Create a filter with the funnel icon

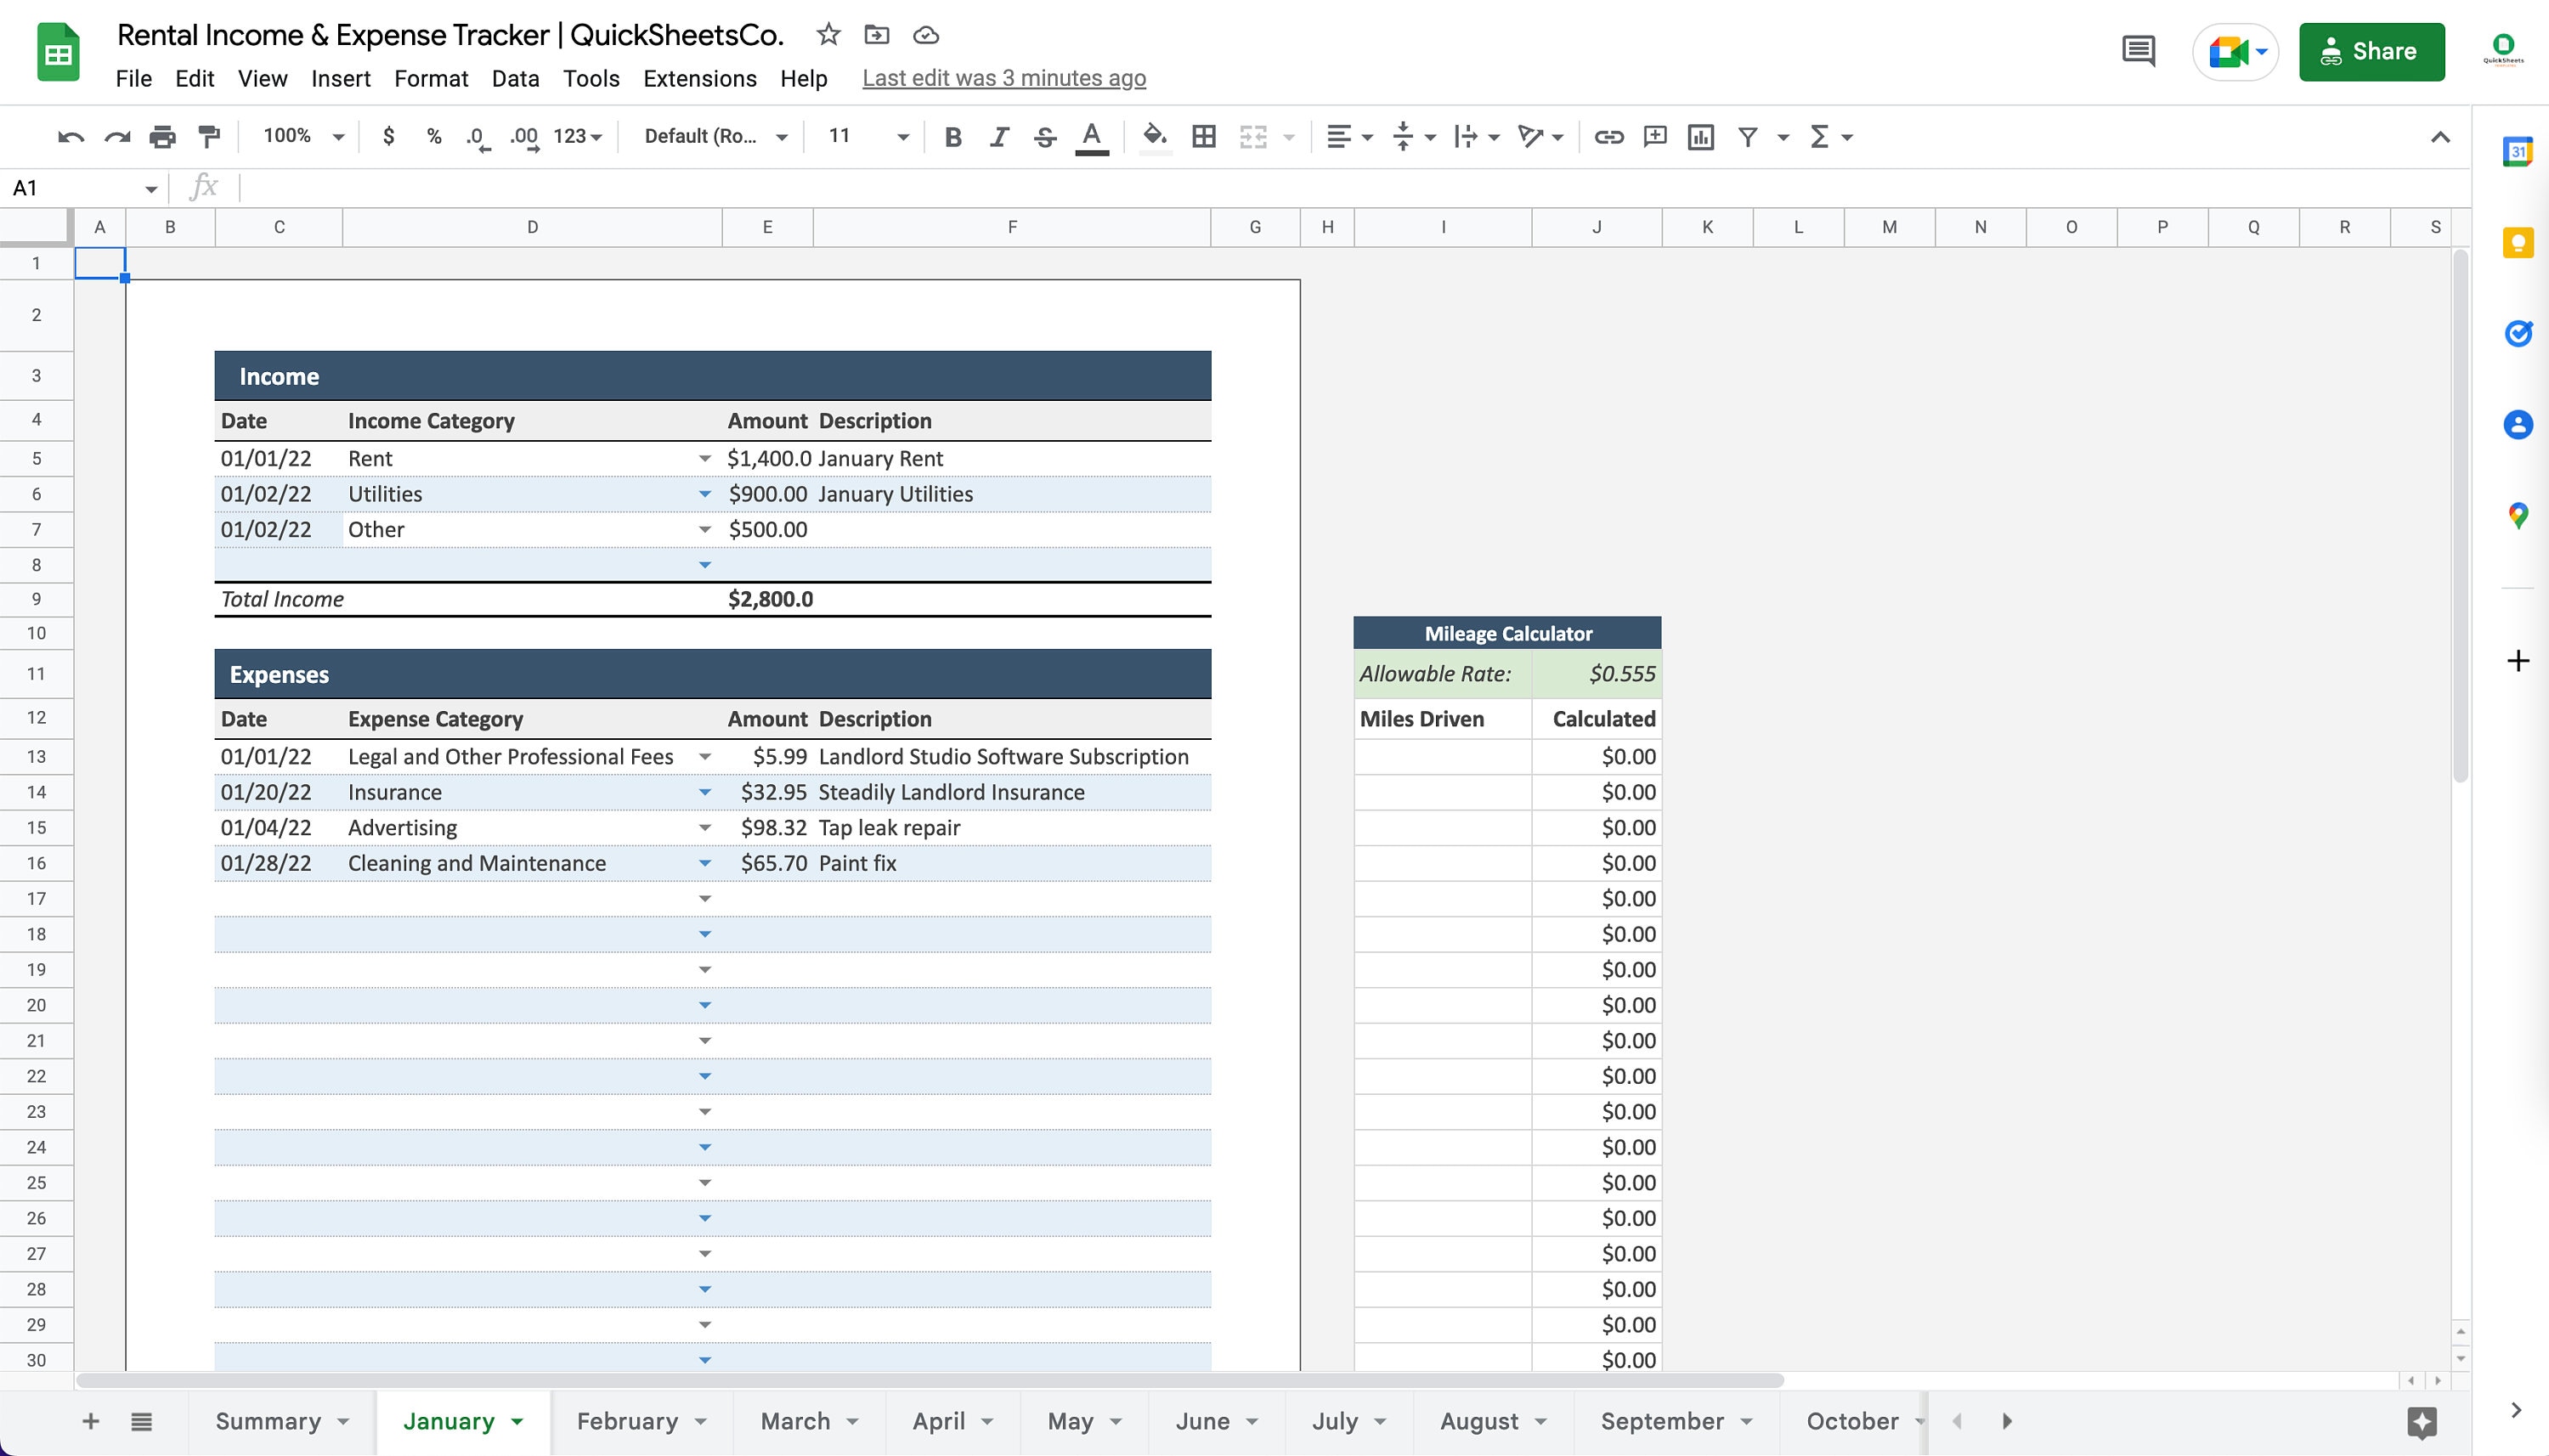pyautogui.click(x=1745, y=136)
